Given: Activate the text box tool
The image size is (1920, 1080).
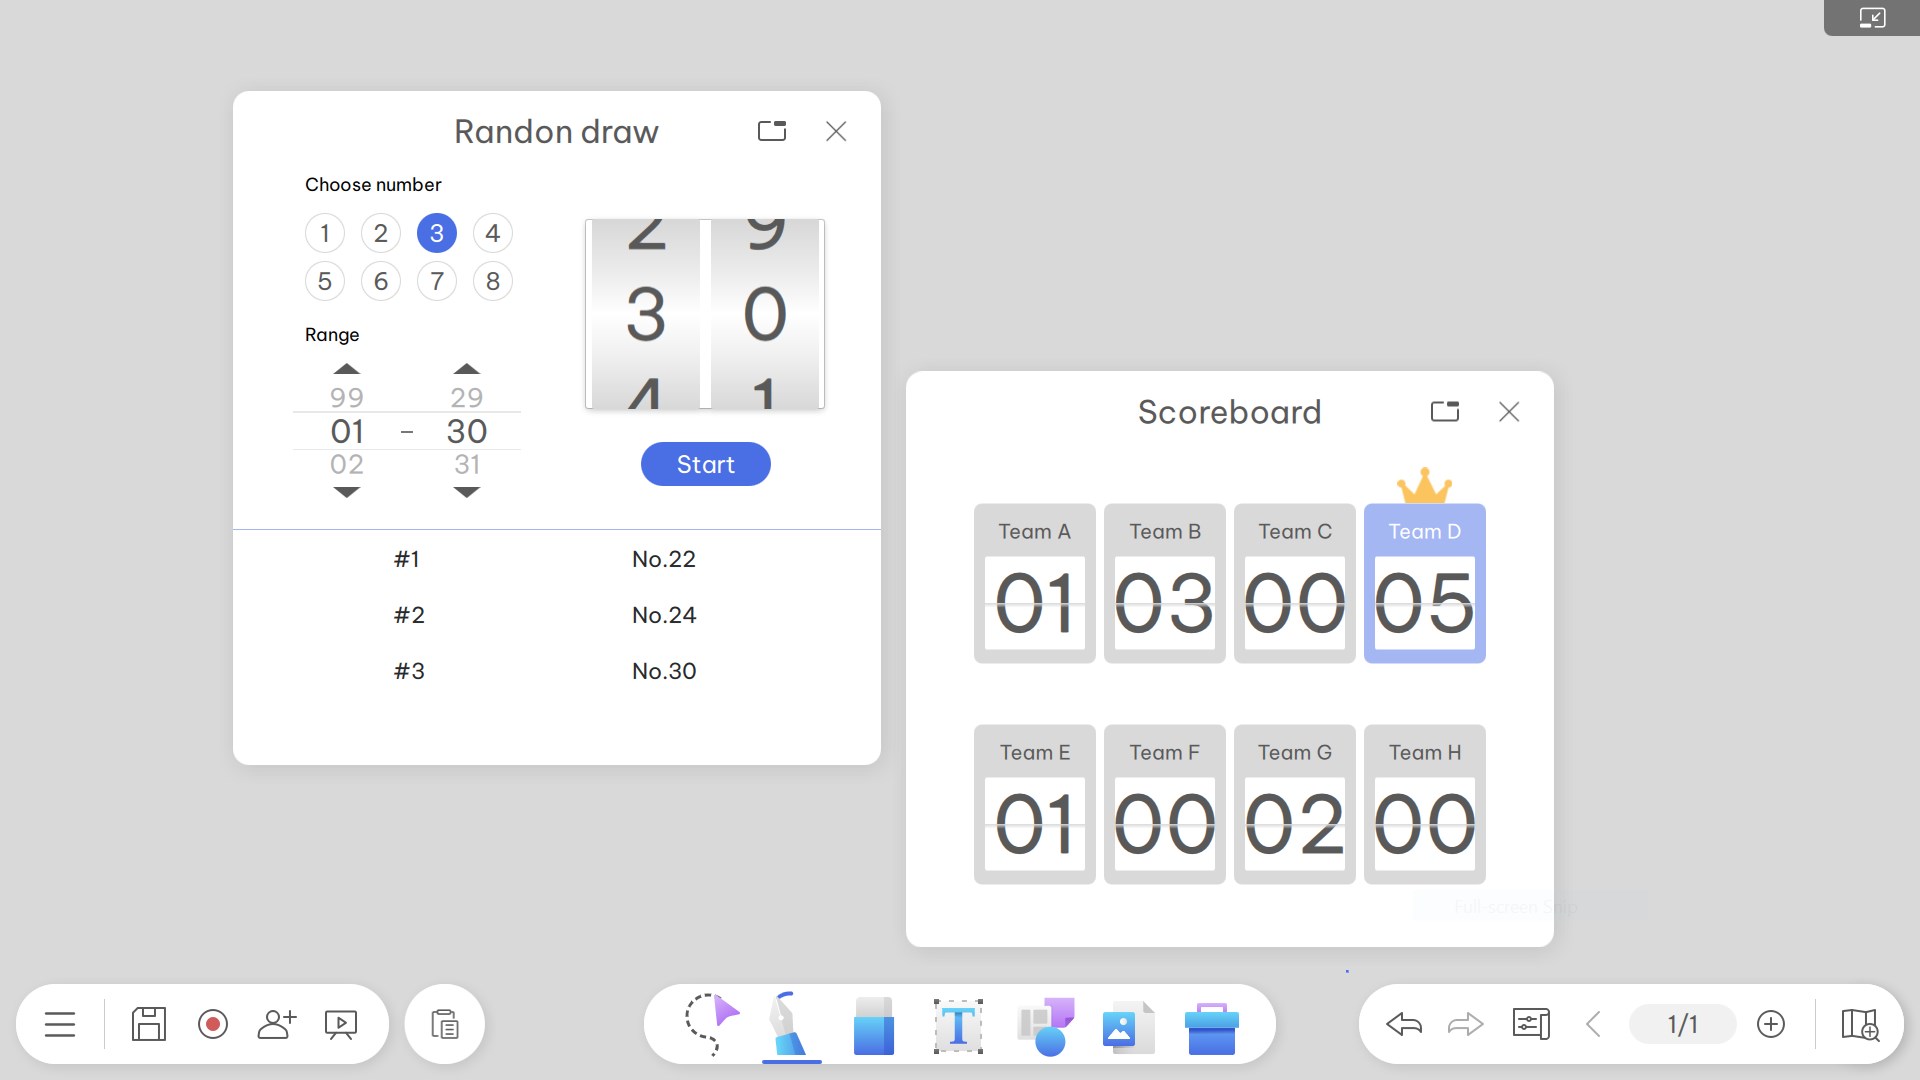Looking at the screenshot, I should [958, 1024].
